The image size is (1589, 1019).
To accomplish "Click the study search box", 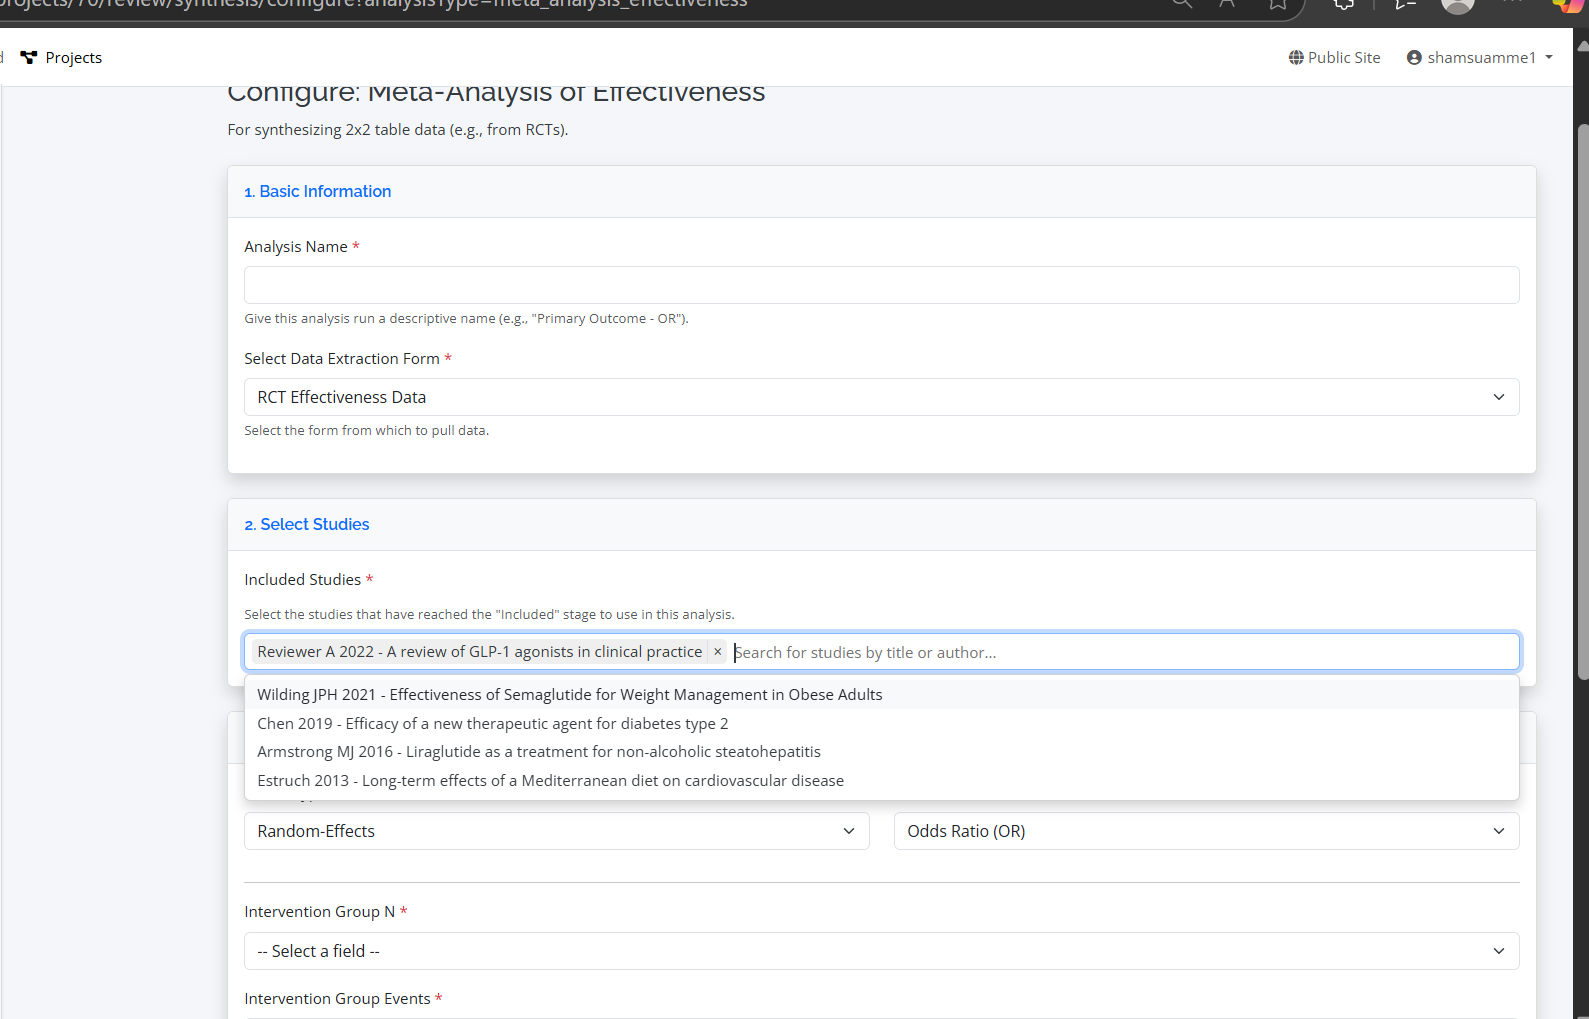I will coord(1120,652).
